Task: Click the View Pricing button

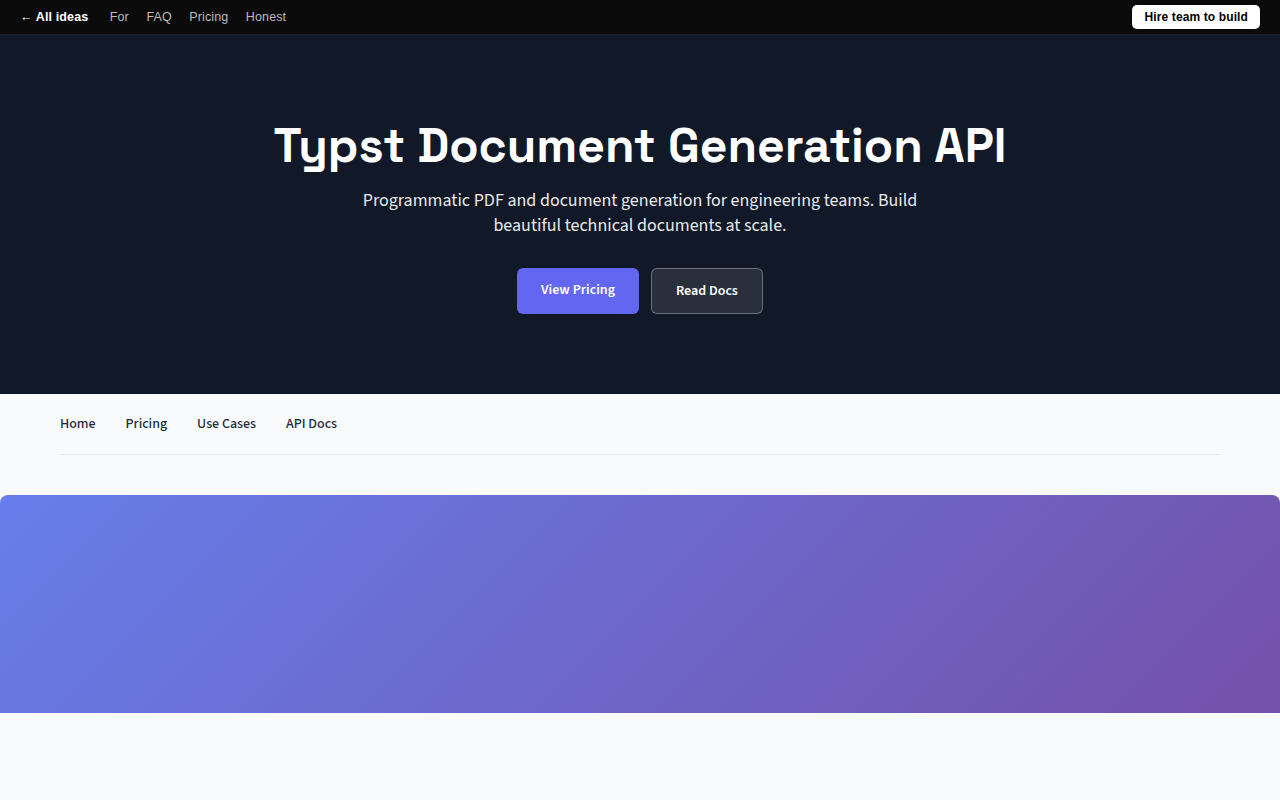Action: tap(578, 291)
